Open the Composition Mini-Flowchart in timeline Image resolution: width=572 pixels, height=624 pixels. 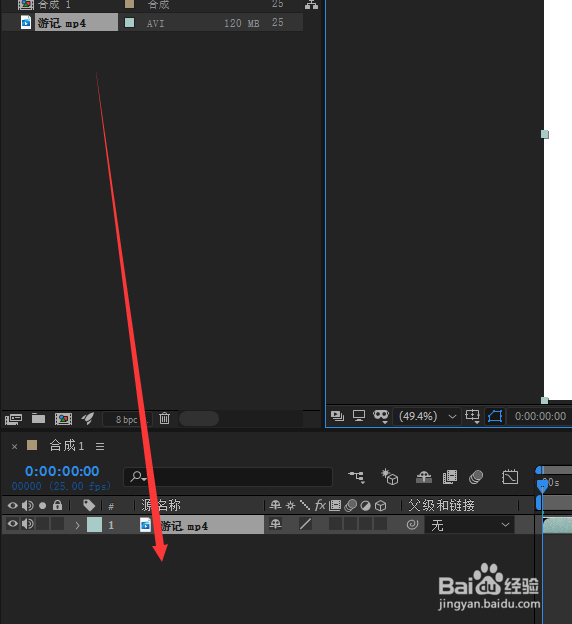356,477
